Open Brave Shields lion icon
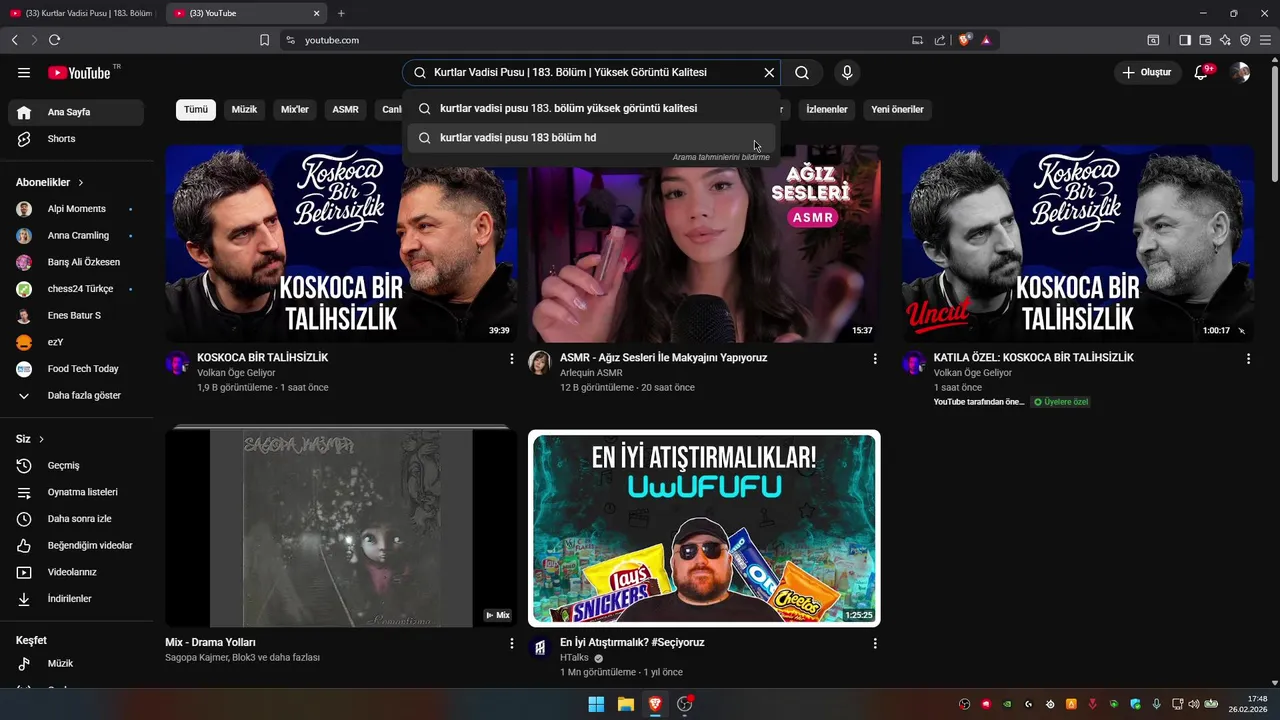 965,40
